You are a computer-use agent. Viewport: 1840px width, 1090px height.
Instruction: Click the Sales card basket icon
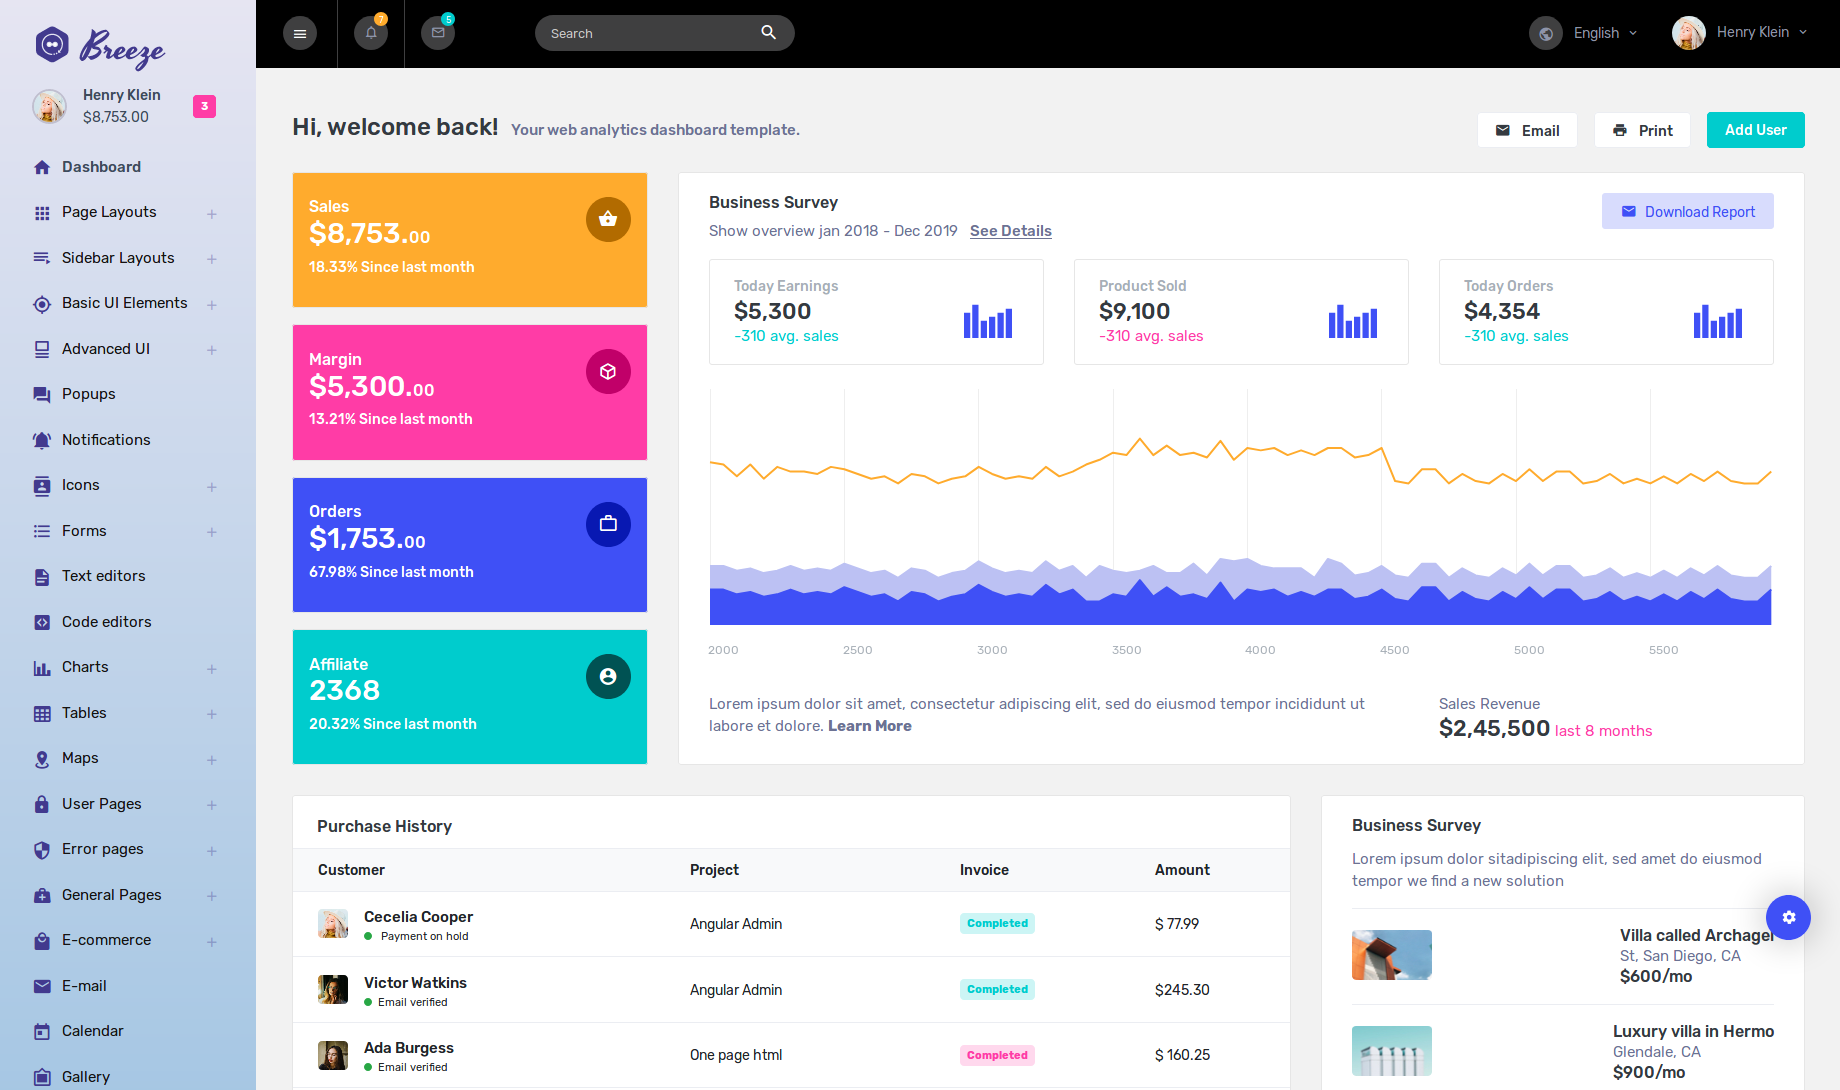pyautogui.click(x=608, y=219)
